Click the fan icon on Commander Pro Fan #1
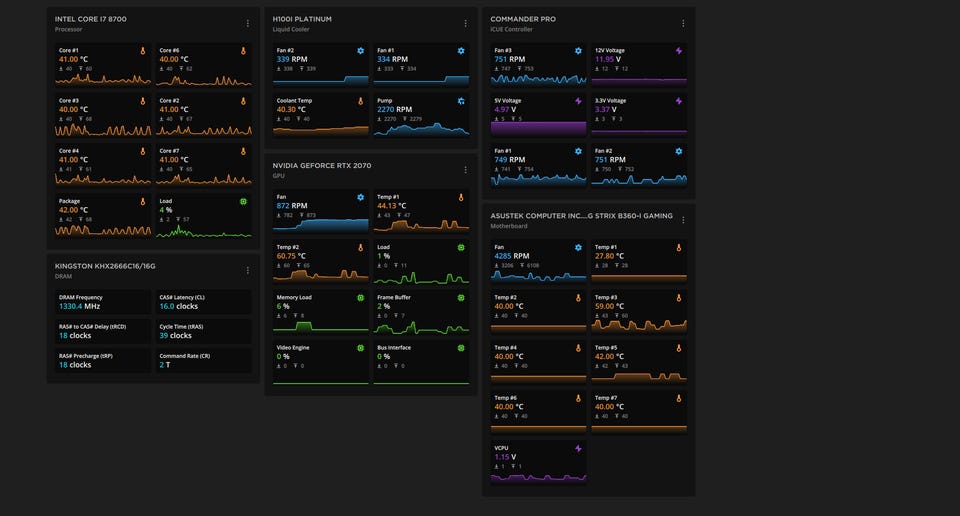960x516 pixels. tap(578, 151)
